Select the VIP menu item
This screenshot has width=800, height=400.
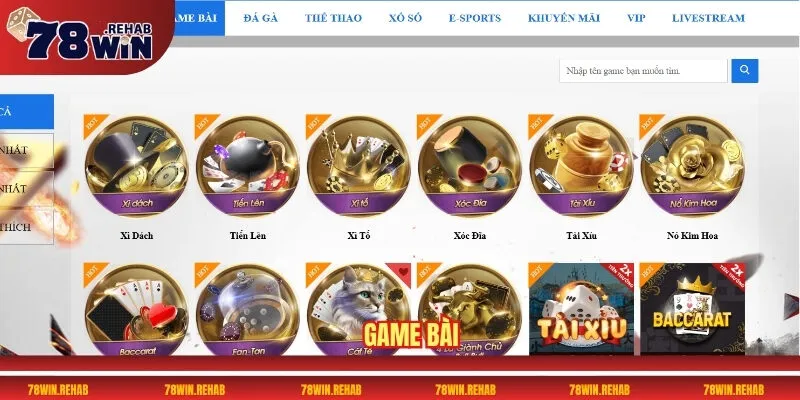click(636, 18)
